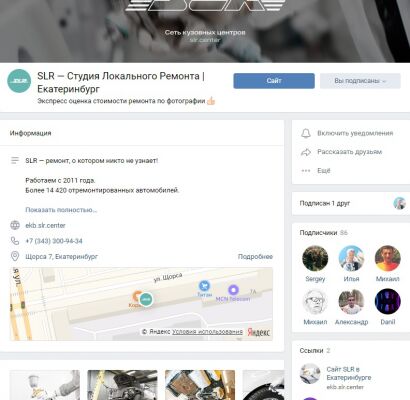
Task: Click phone number +7 (343) 300-94-34
Action: [54, 241]
